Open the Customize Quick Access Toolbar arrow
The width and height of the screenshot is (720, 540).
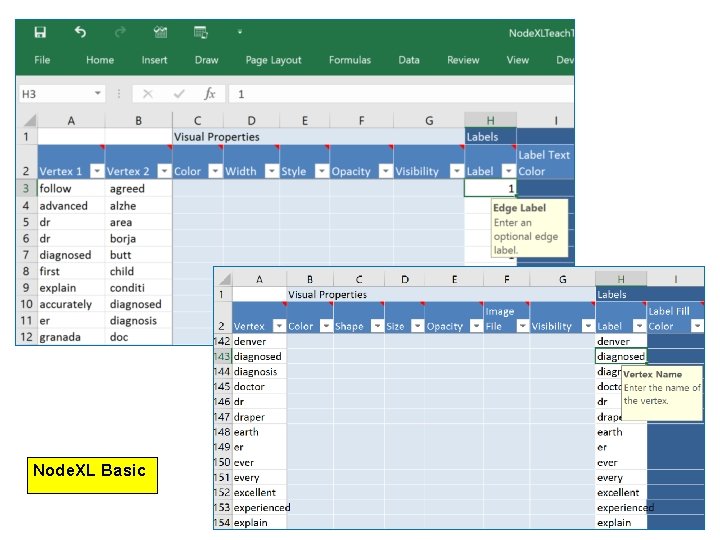point(240,32)
